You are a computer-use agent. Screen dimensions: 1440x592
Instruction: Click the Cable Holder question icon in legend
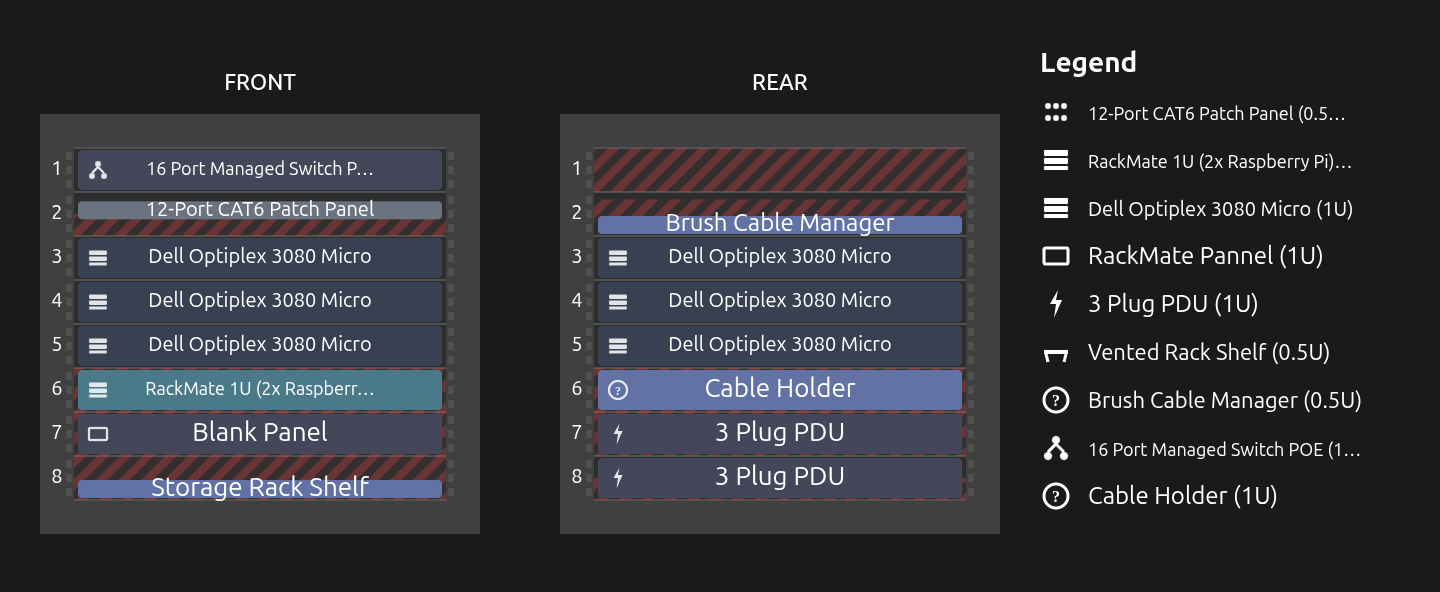pos(1056,496)
